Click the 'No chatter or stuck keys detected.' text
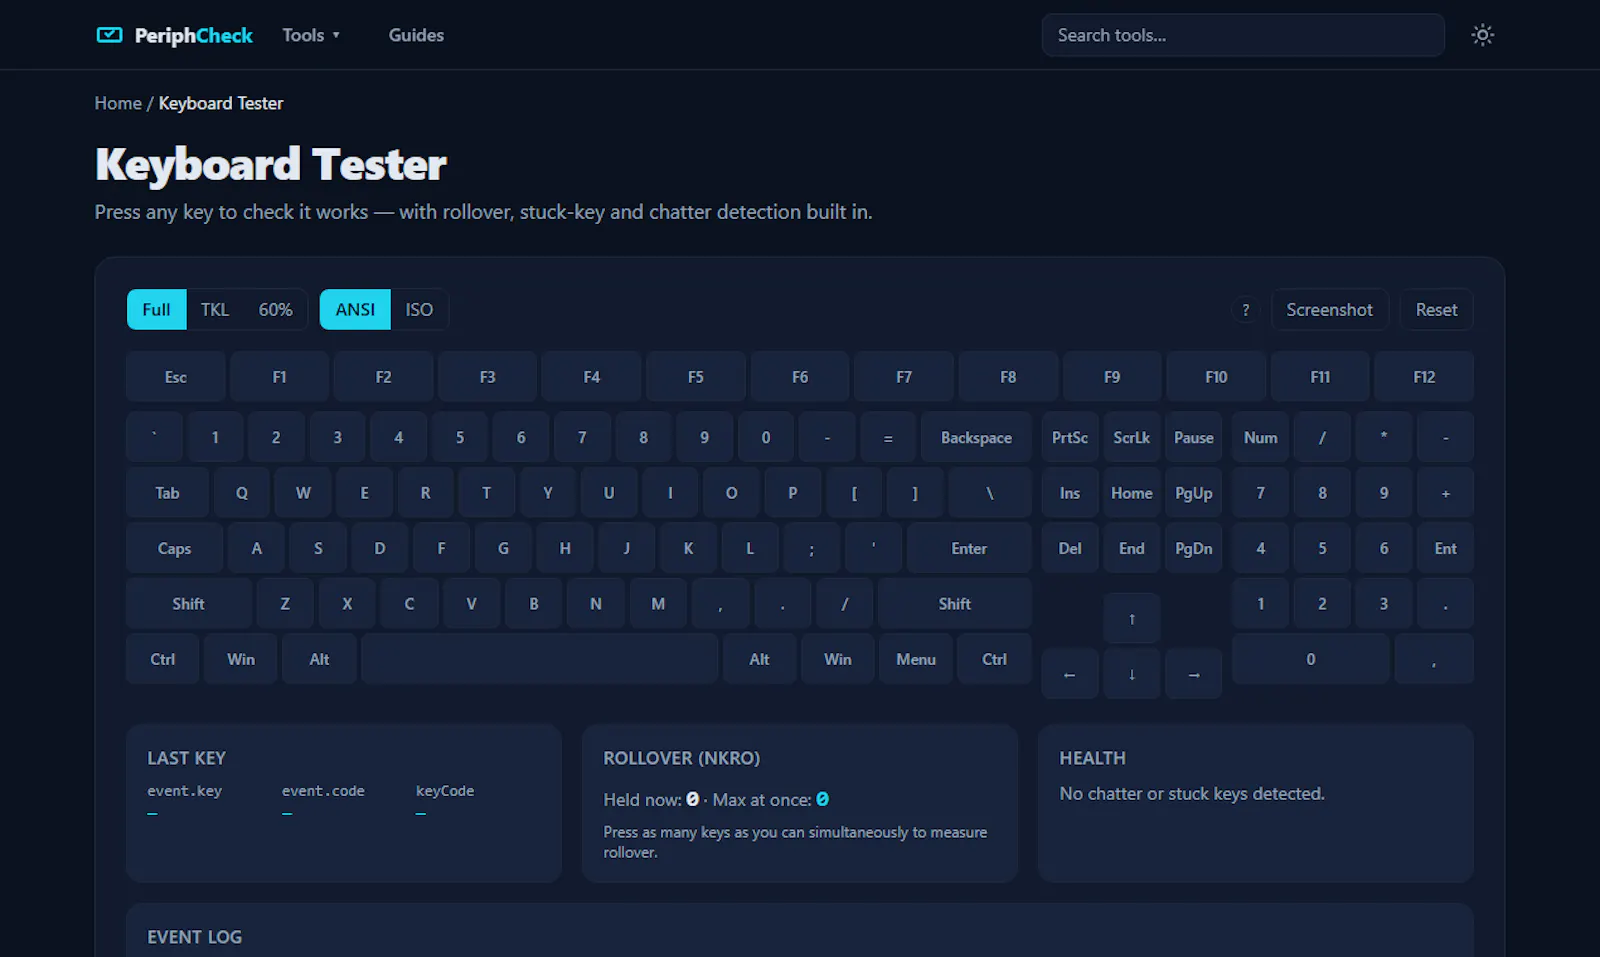The image size is (1600, 957). pyautogui.click(x=1192, y=794)
